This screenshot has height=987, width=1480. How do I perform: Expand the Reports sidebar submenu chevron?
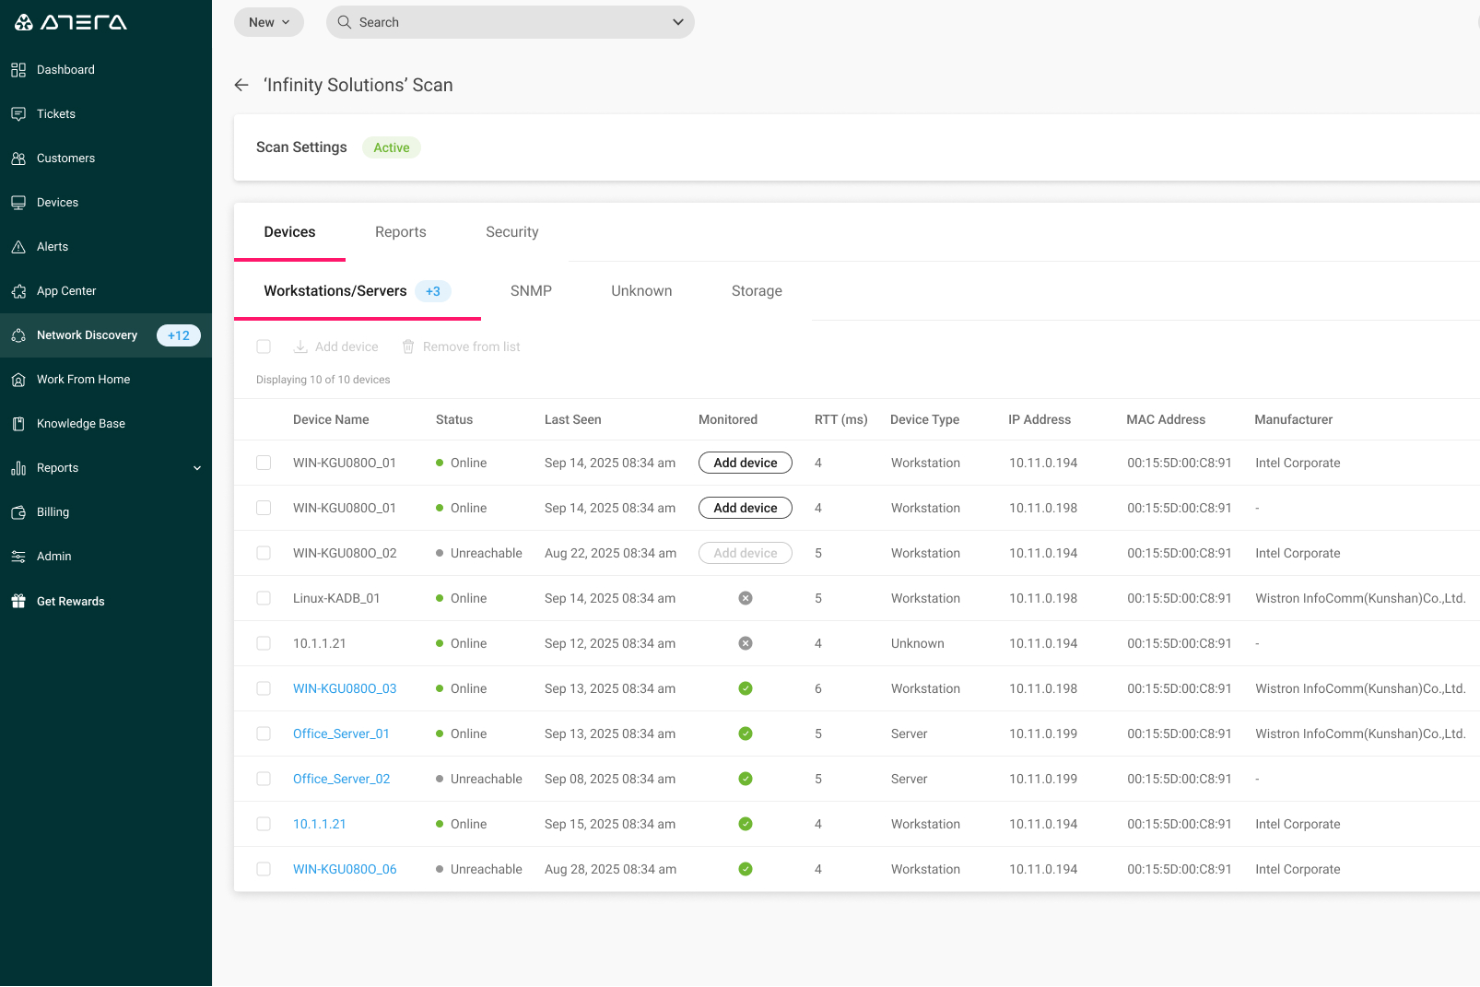click(197, 468)
